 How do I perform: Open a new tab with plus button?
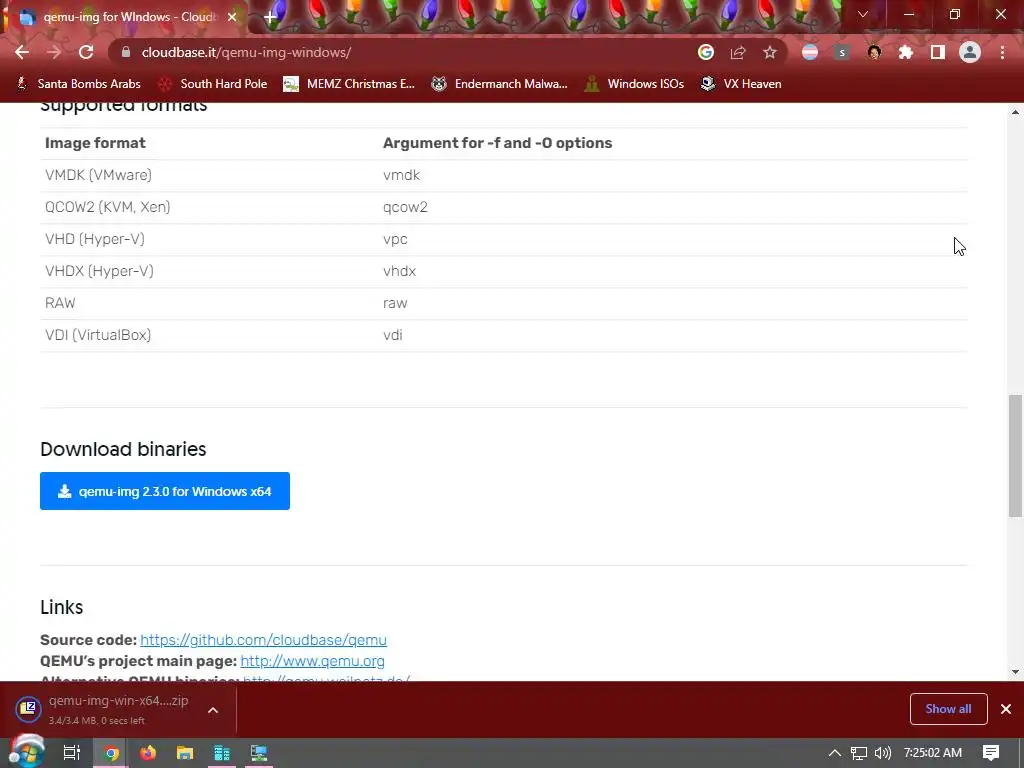click(x=270, y=18)
